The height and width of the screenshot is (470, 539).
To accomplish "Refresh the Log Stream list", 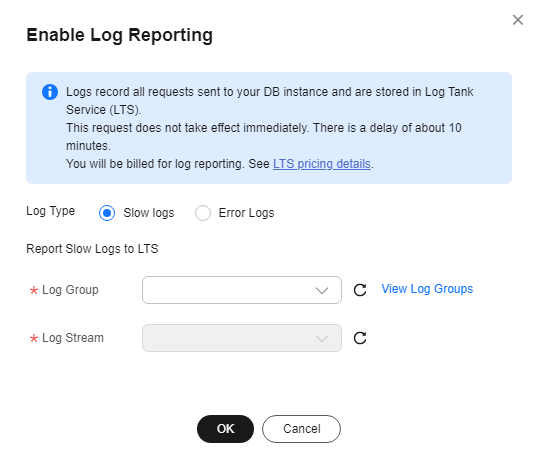I will (x=360, y=338).
